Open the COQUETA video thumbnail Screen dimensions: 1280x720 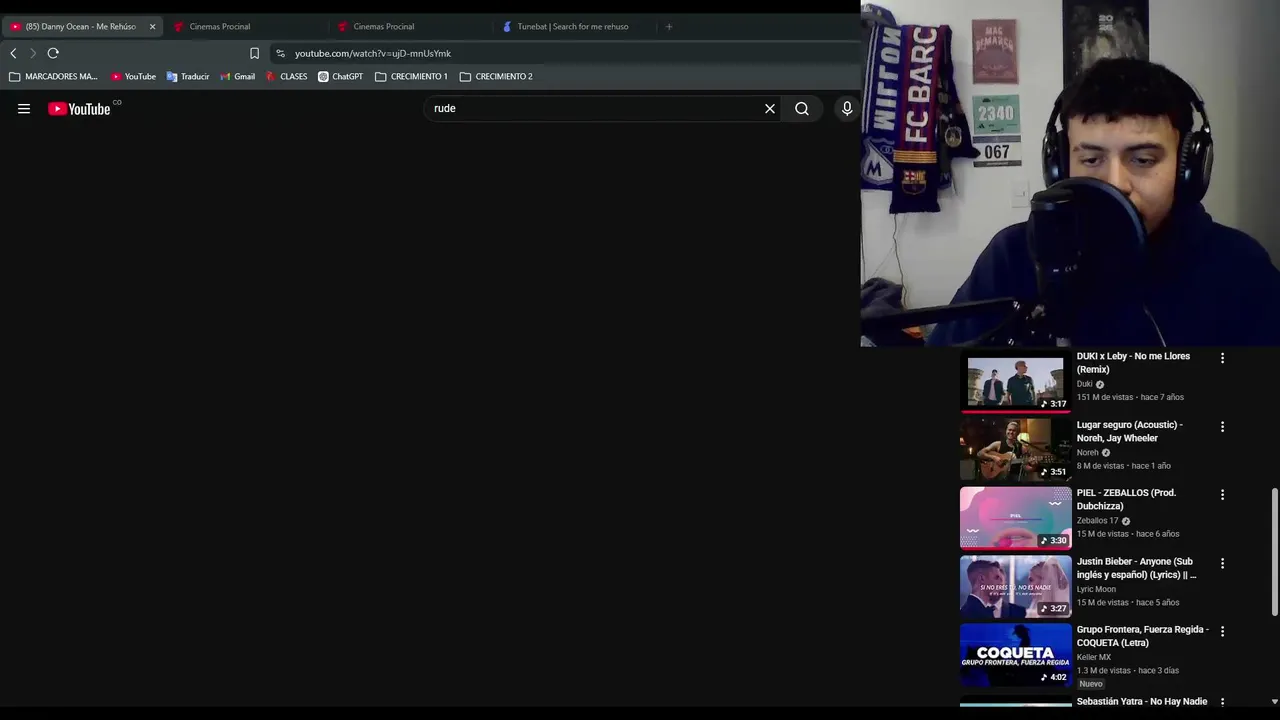point(1015,655)
